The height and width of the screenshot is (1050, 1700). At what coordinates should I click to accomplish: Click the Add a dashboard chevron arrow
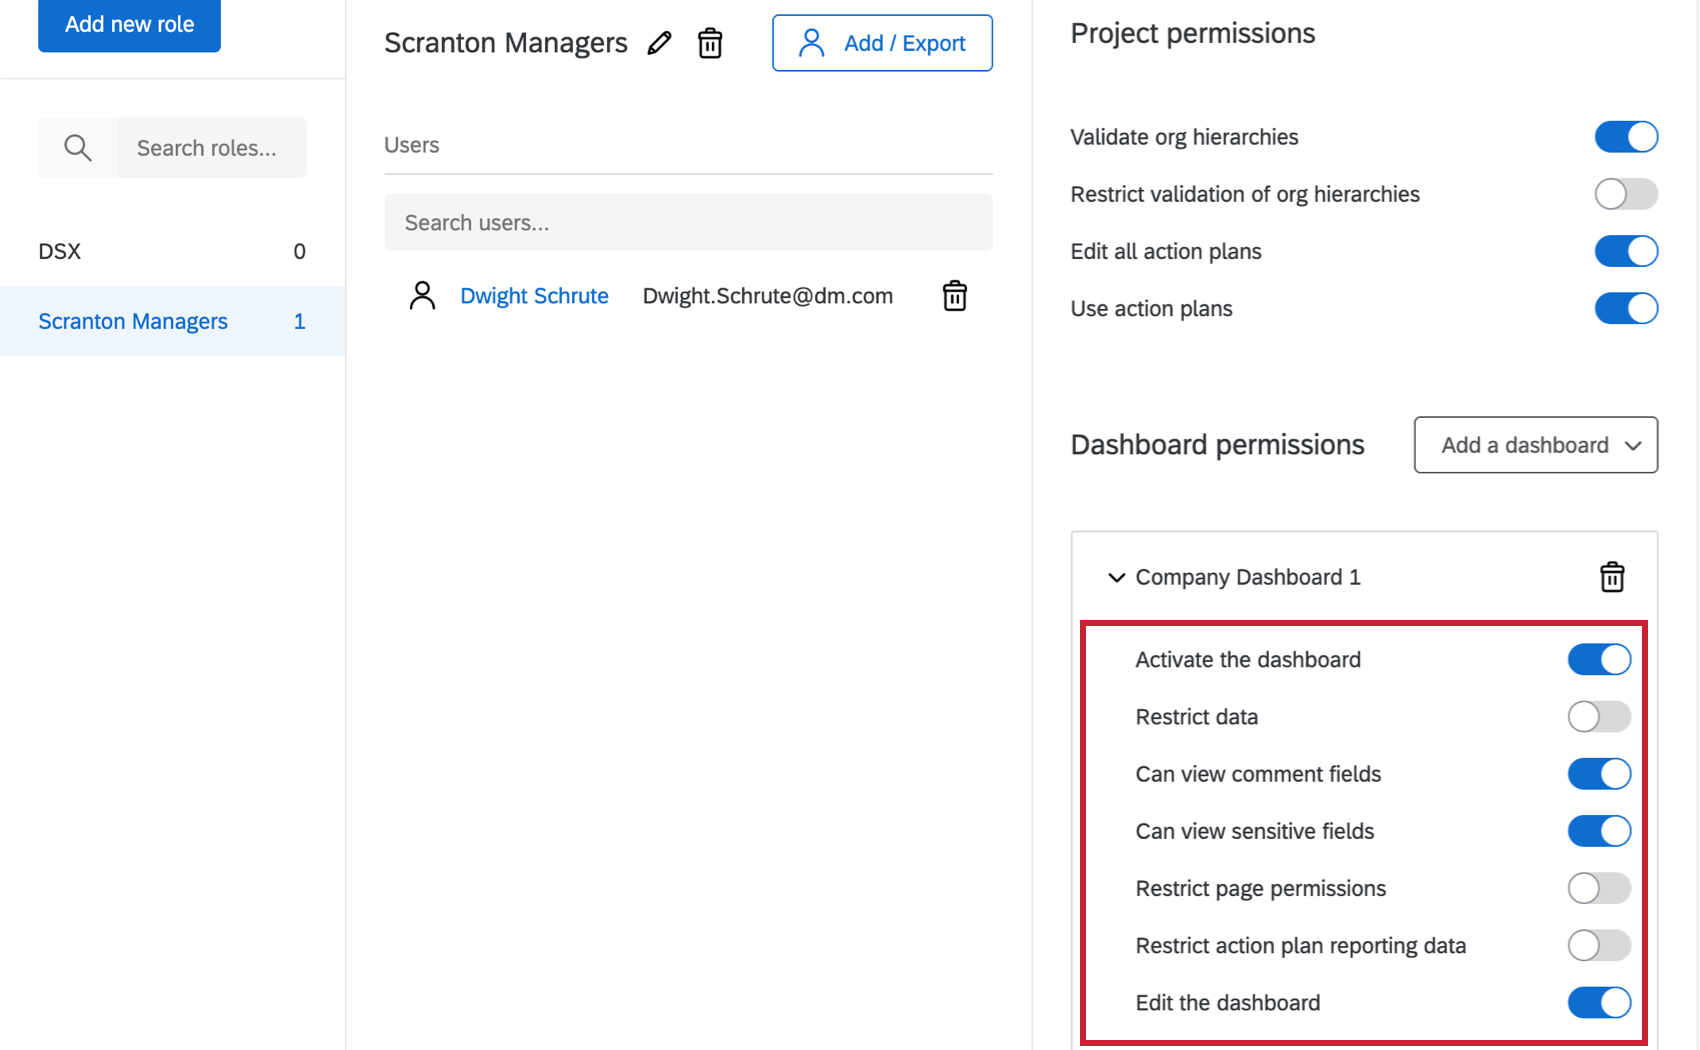[1635, 445]
